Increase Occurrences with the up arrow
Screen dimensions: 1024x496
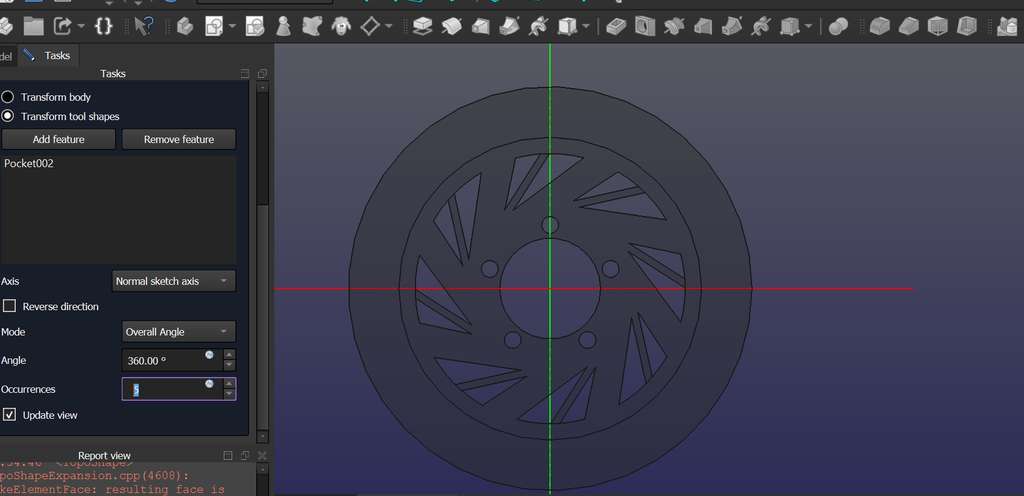[x=229, y=384]
